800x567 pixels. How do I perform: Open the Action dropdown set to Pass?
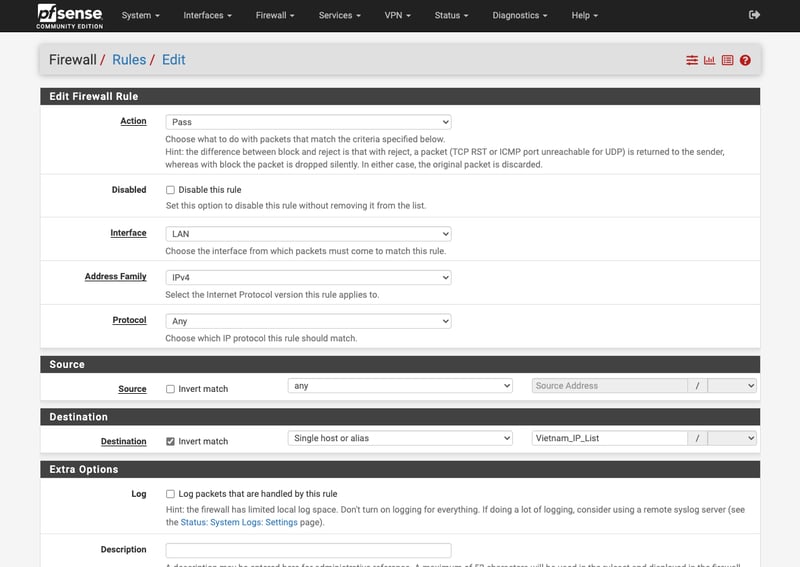point(308,122)
